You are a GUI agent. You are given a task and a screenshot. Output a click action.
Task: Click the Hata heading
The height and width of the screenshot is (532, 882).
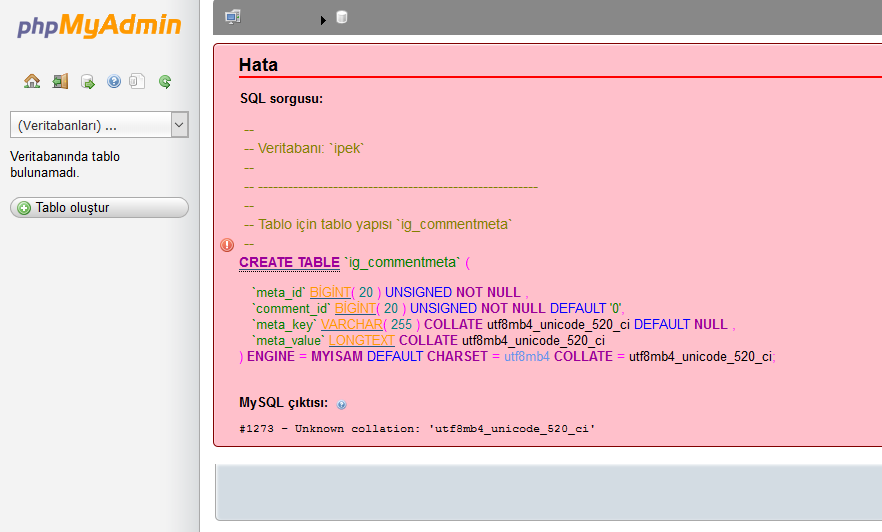click(x=258, y=65)
